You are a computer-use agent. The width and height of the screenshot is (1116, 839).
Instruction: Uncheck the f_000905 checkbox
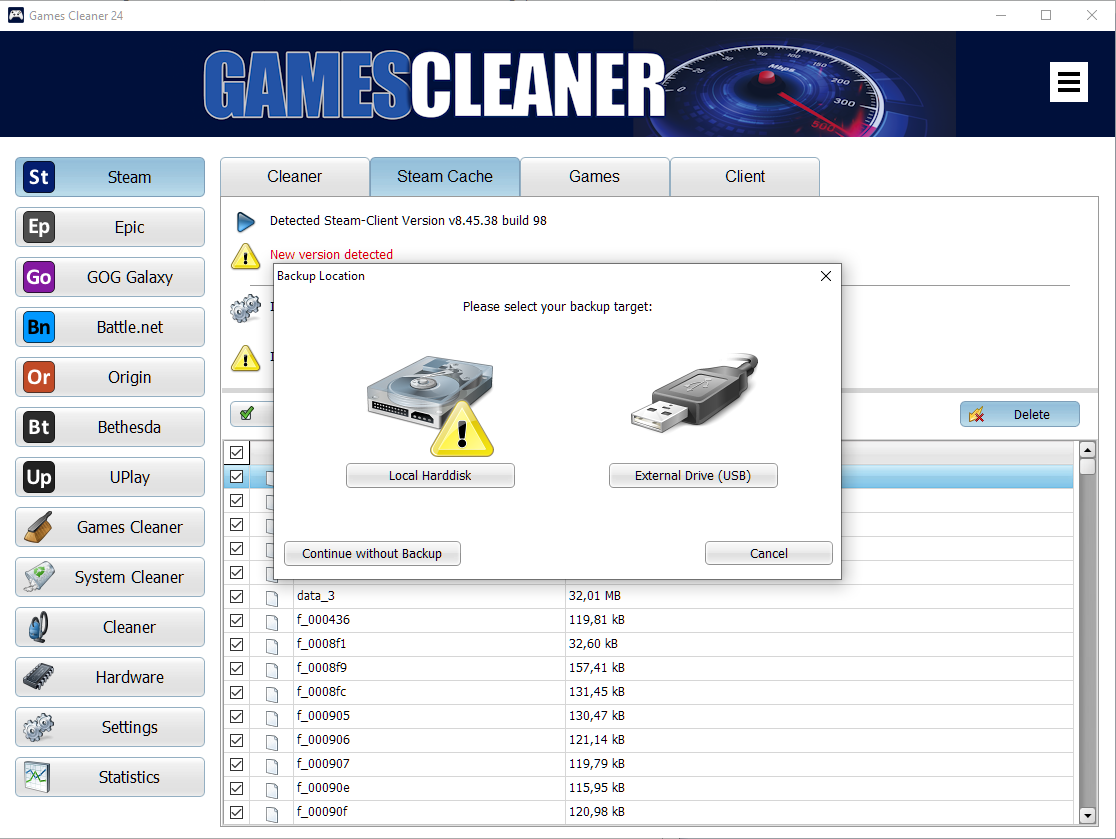tap(237, 716)
